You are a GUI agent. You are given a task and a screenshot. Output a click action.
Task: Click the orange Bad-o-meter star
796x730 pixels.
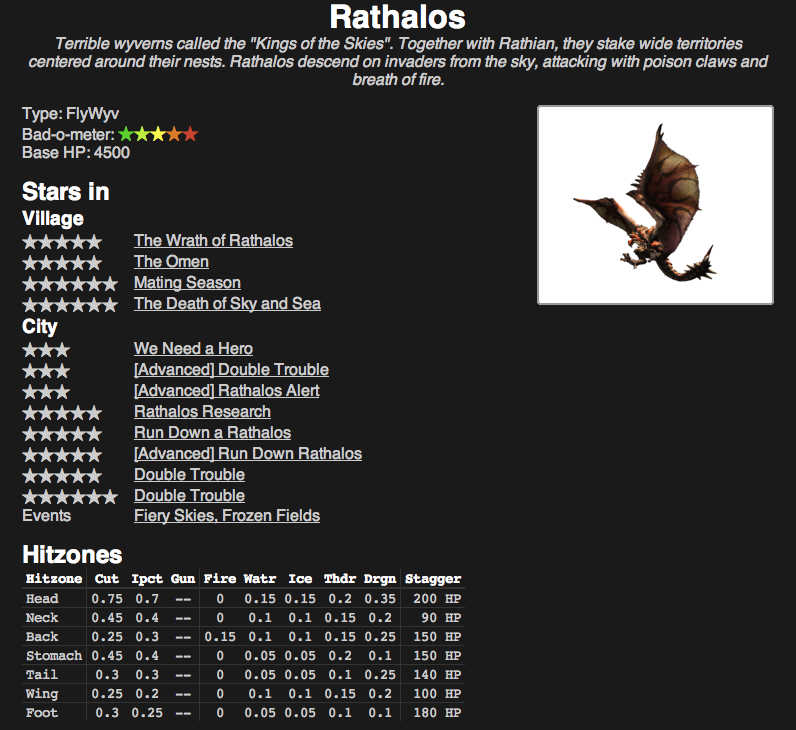point(174,135)
